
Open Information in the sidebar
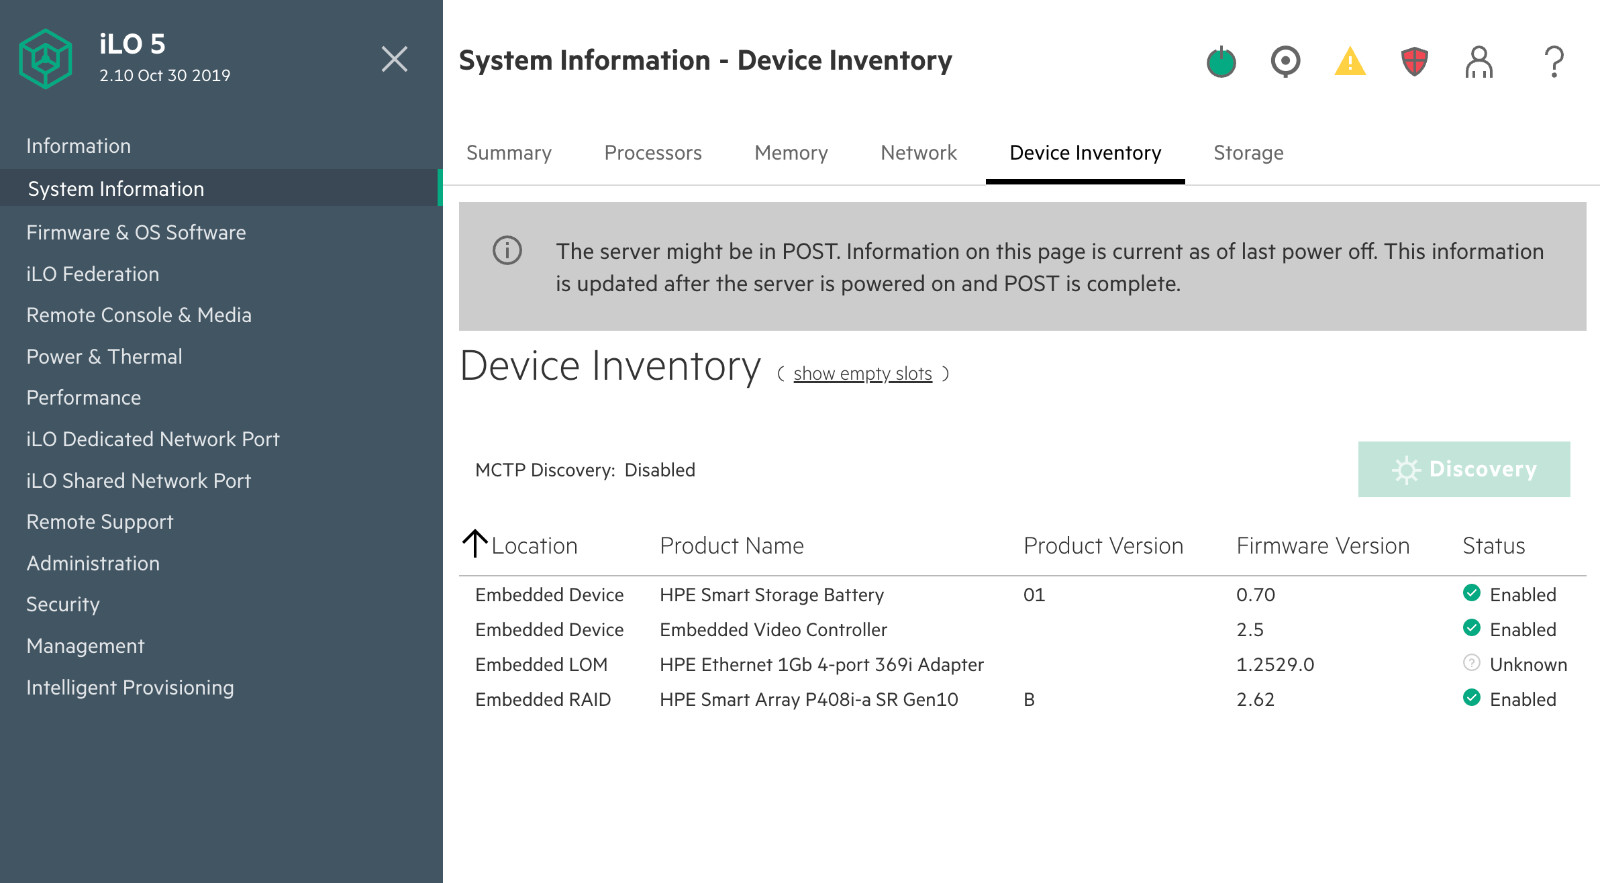click(x=78, y=146)
